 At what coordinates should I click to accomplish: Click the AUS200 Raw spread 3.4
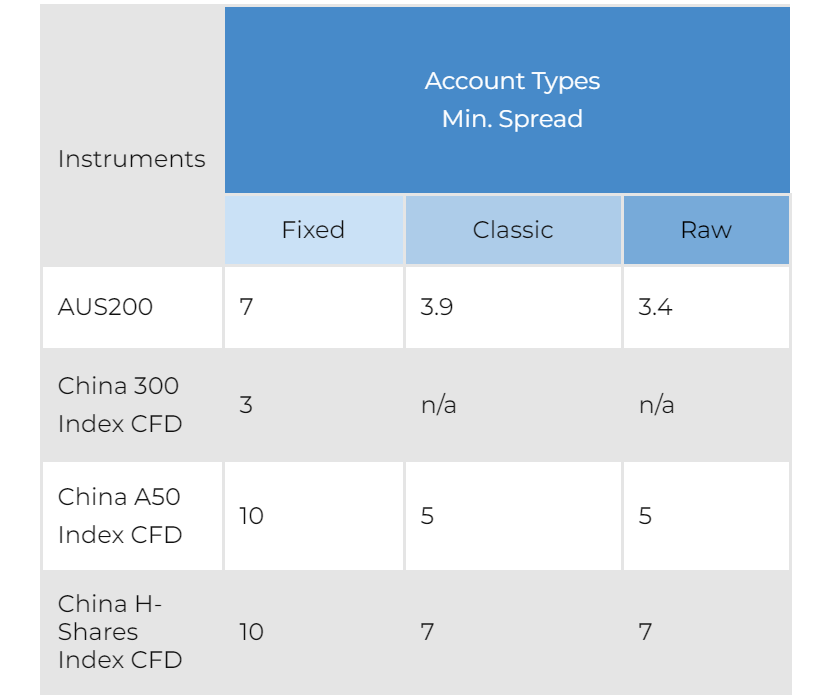click(655, 307)
